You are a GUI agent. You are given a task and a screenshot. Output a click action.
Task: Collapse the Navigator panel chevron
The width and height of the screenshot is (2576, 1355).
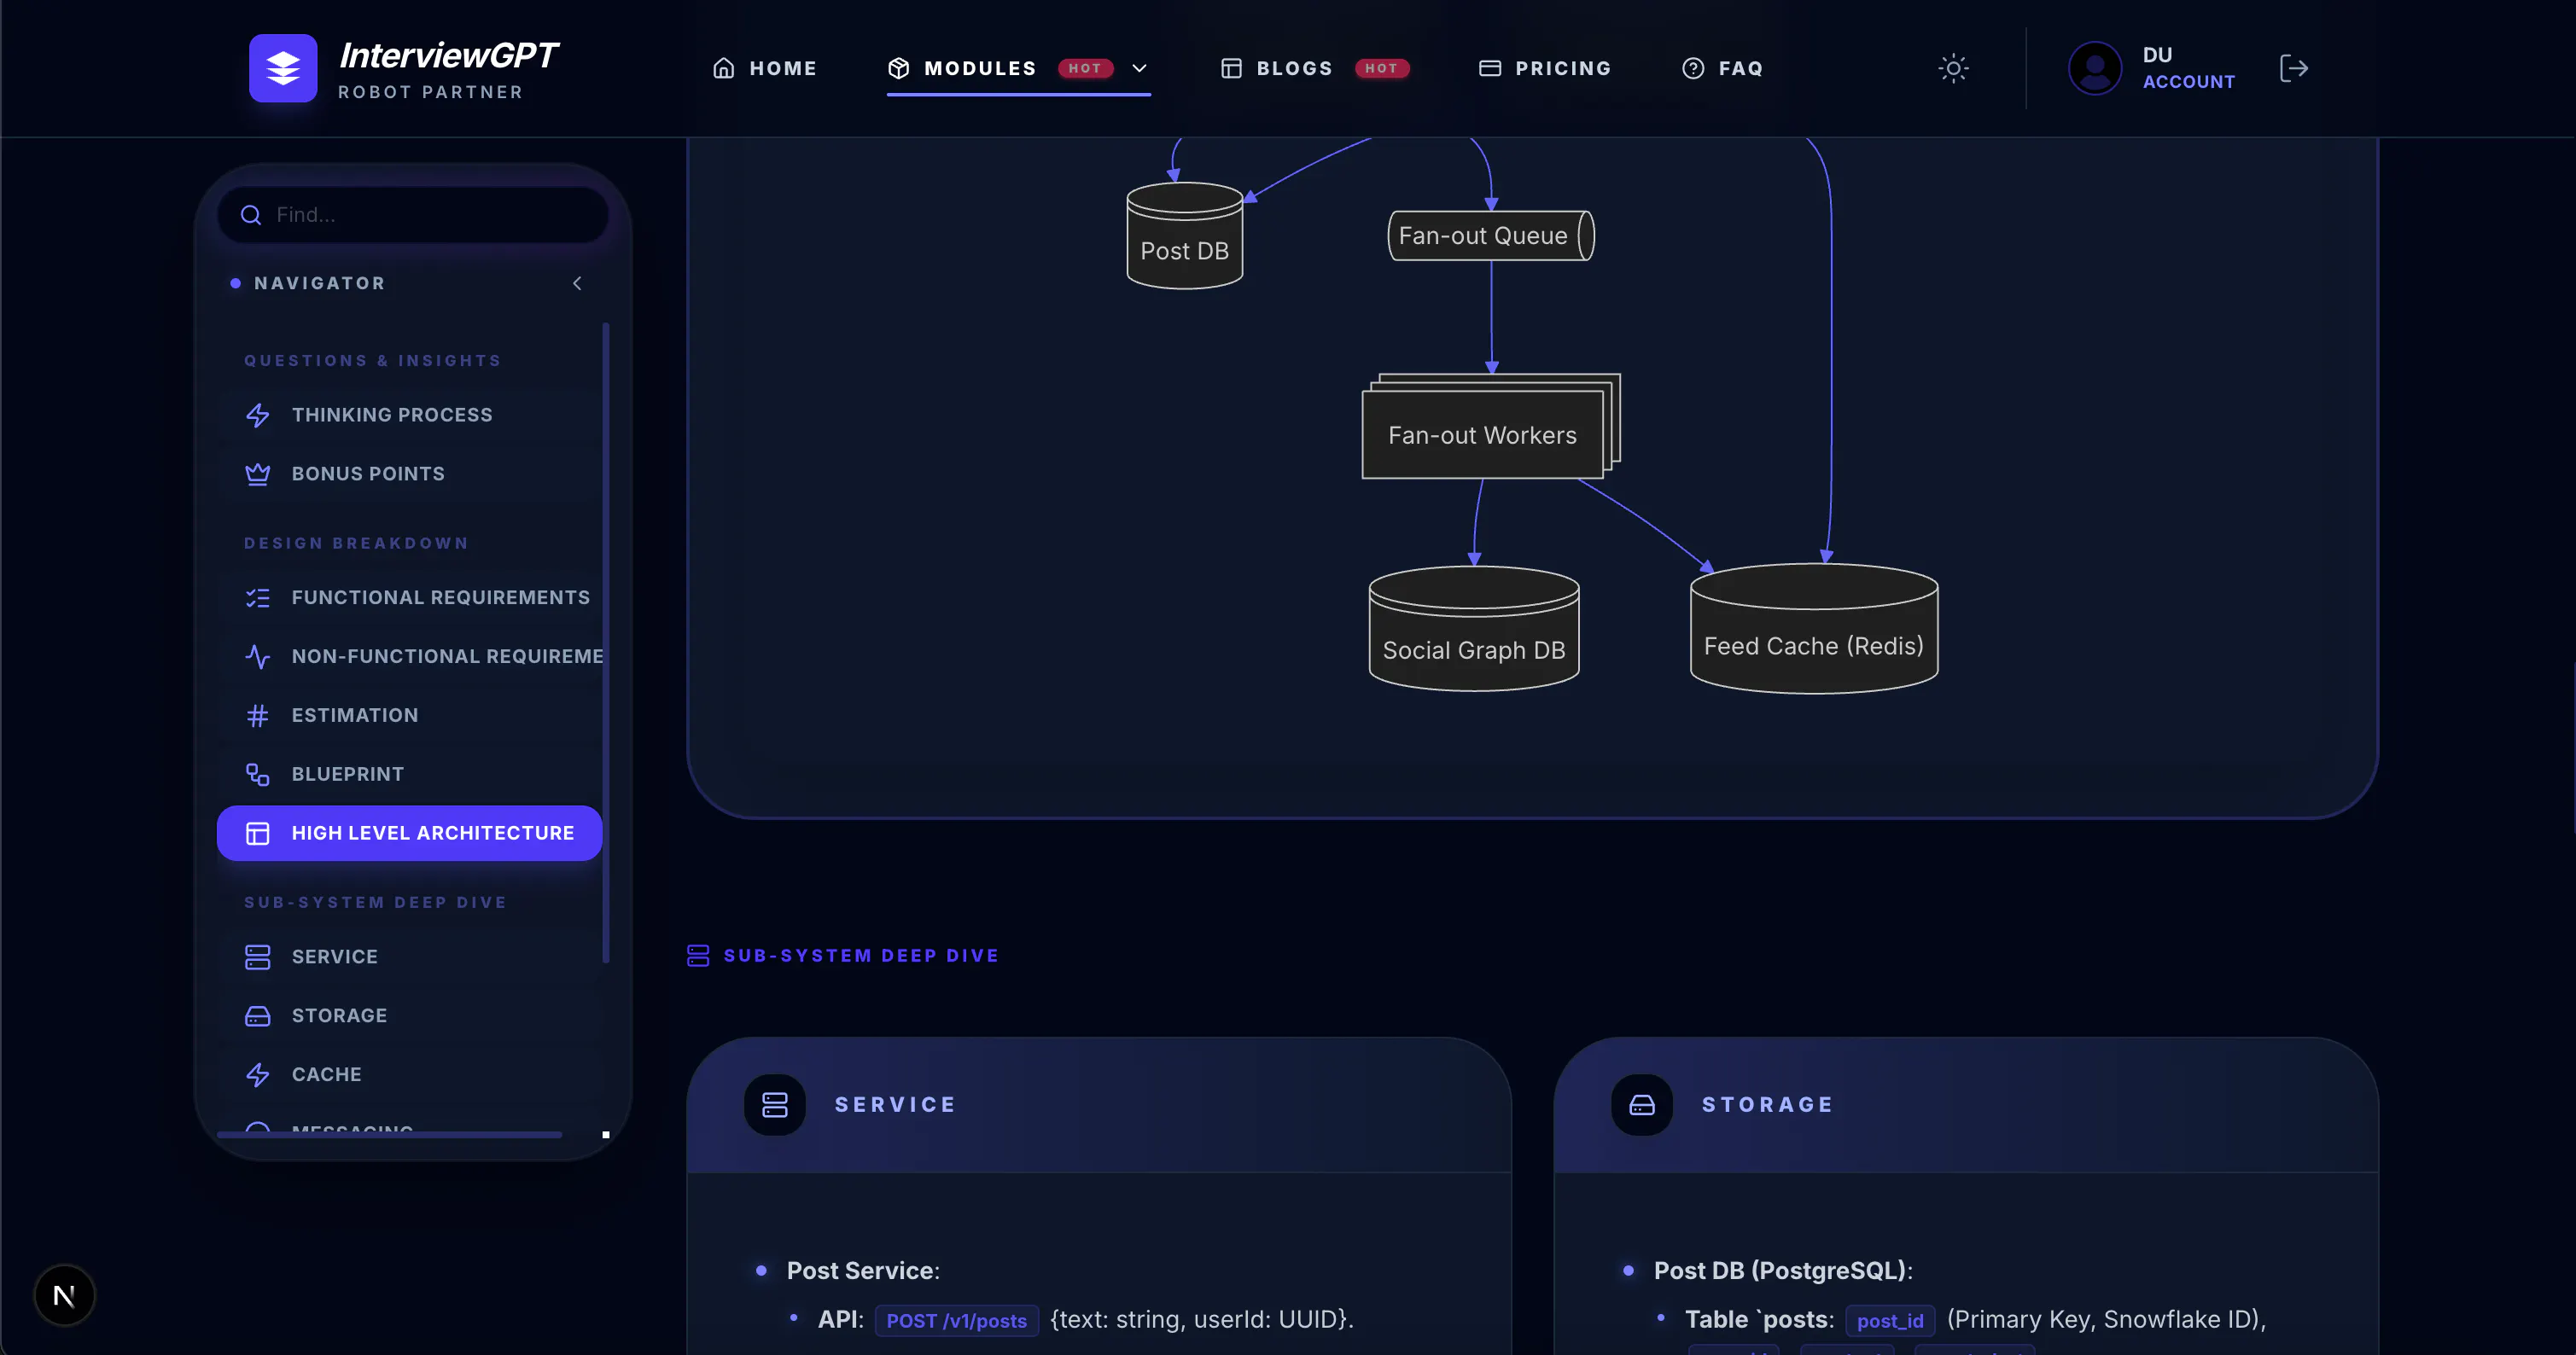pos(577,284)
